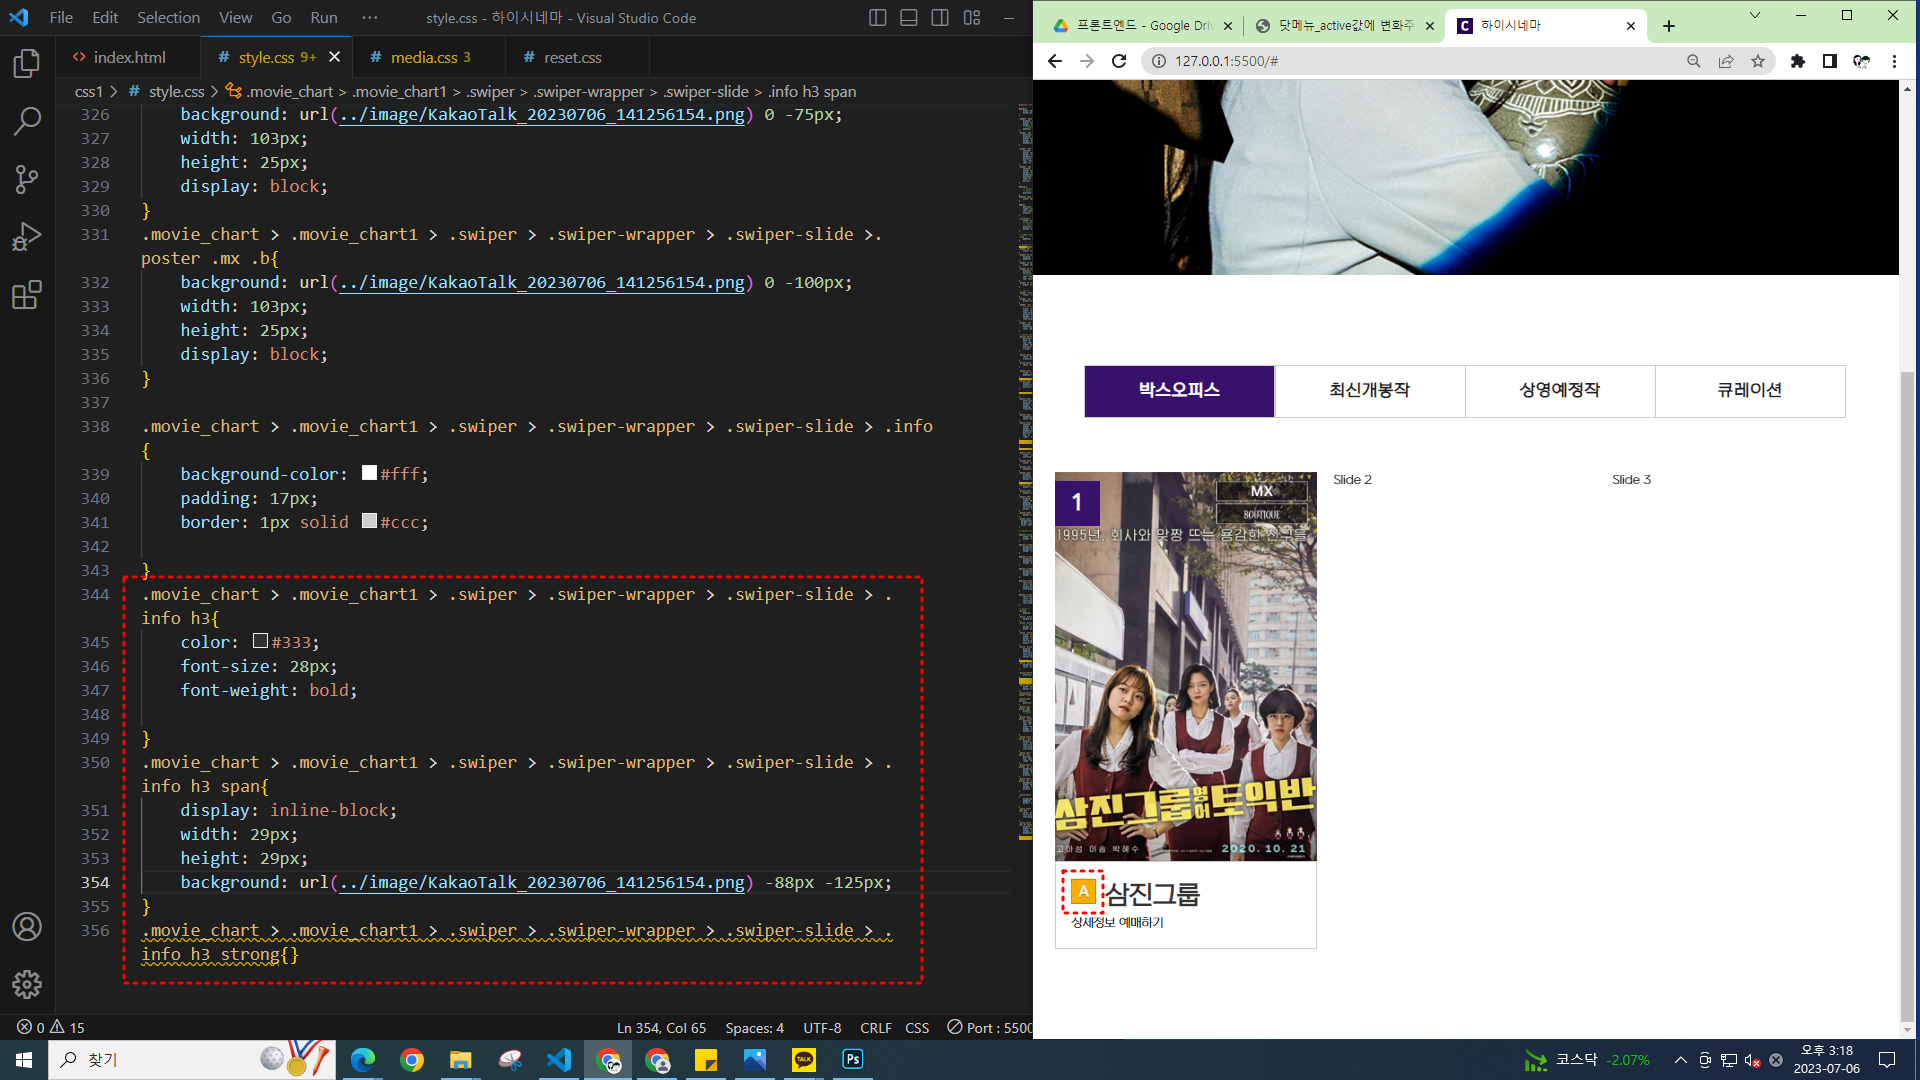Bookmark this page with star icon
The width and height of the screenshot is (1920, 1080).
1758,61
